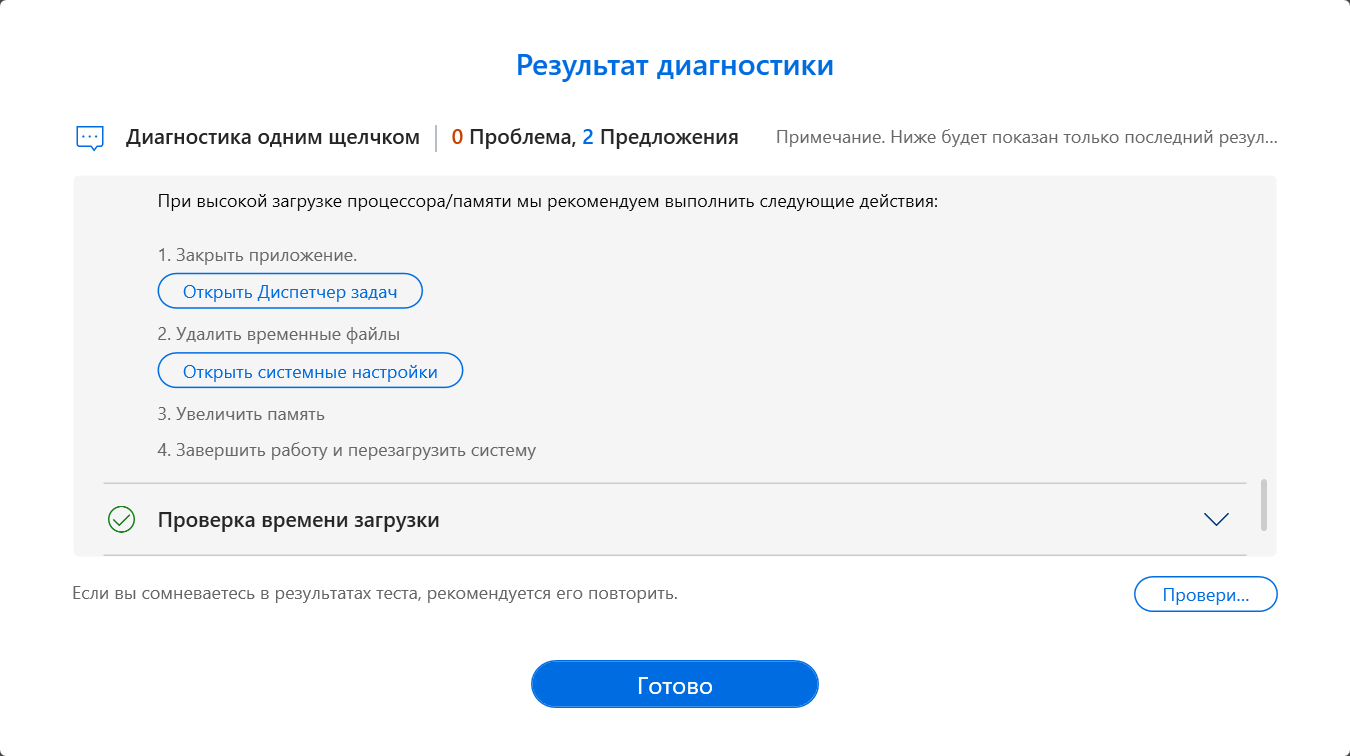
Task: Open Task Manager via Открыть Диспетчер задач
Action: click(x=290, y=292)
